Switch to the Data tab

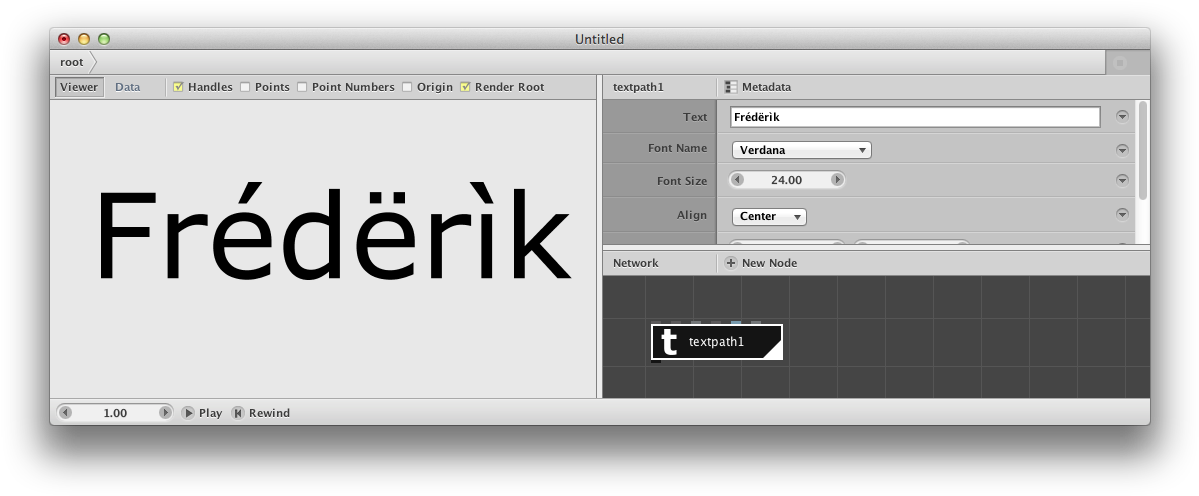(x=128, y=87)
